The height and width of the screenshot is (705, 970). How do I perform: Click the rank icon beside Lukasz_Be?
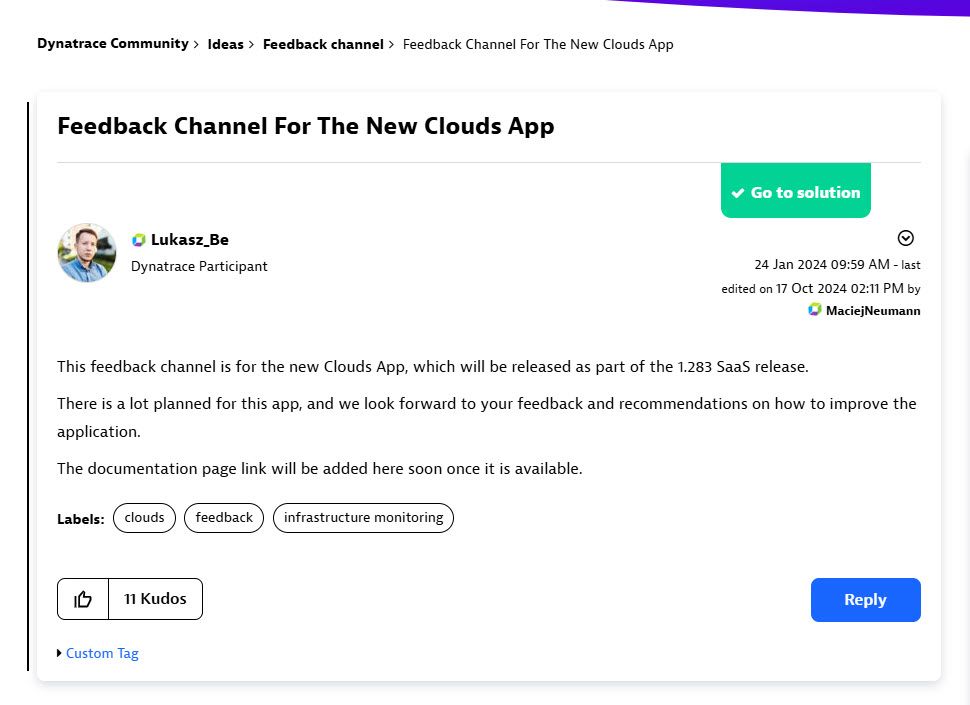tap(139, 240)
